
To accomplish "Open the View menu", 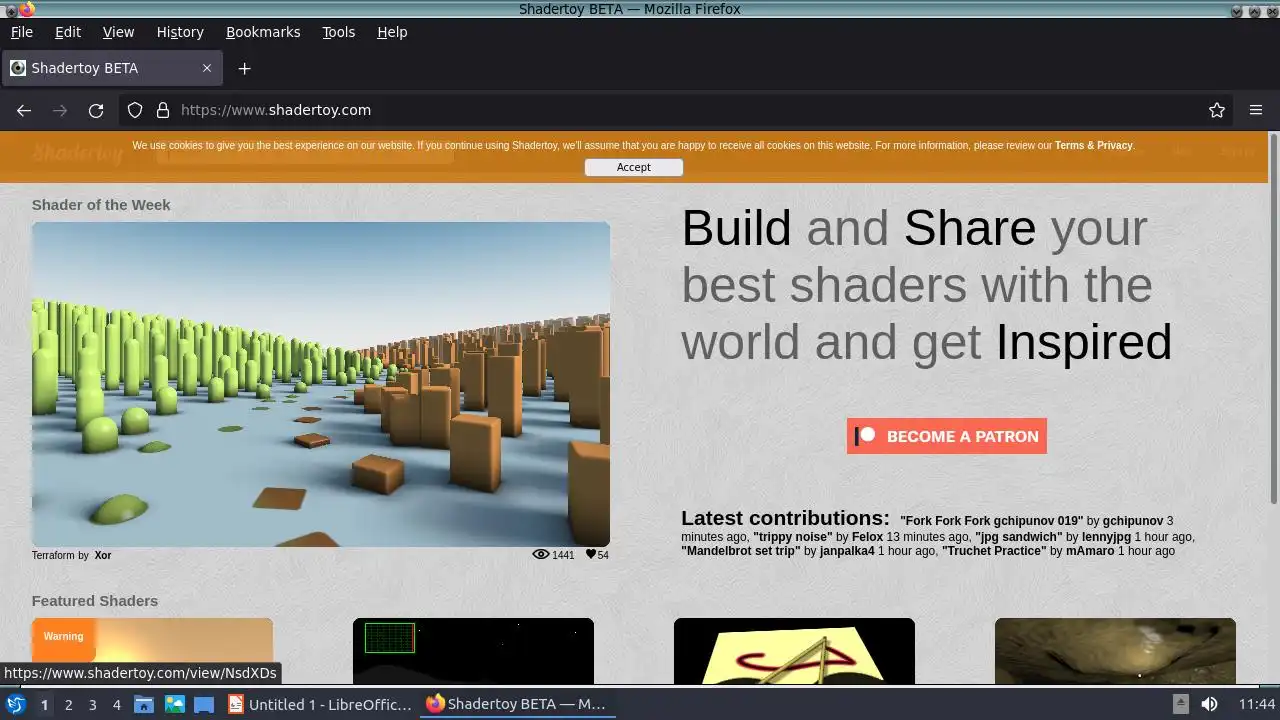I will pos(118,32).
